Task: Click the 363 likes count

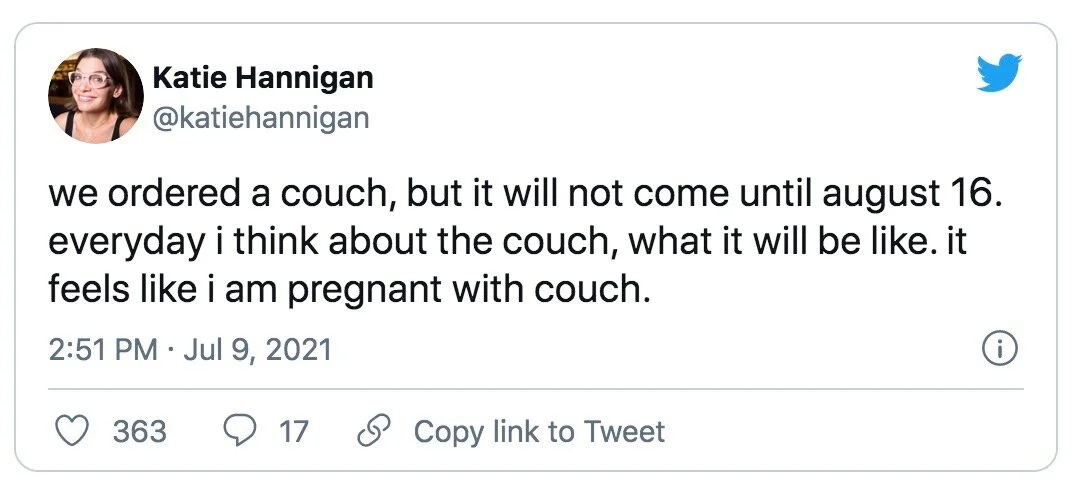Action: (x=139, y=431)
